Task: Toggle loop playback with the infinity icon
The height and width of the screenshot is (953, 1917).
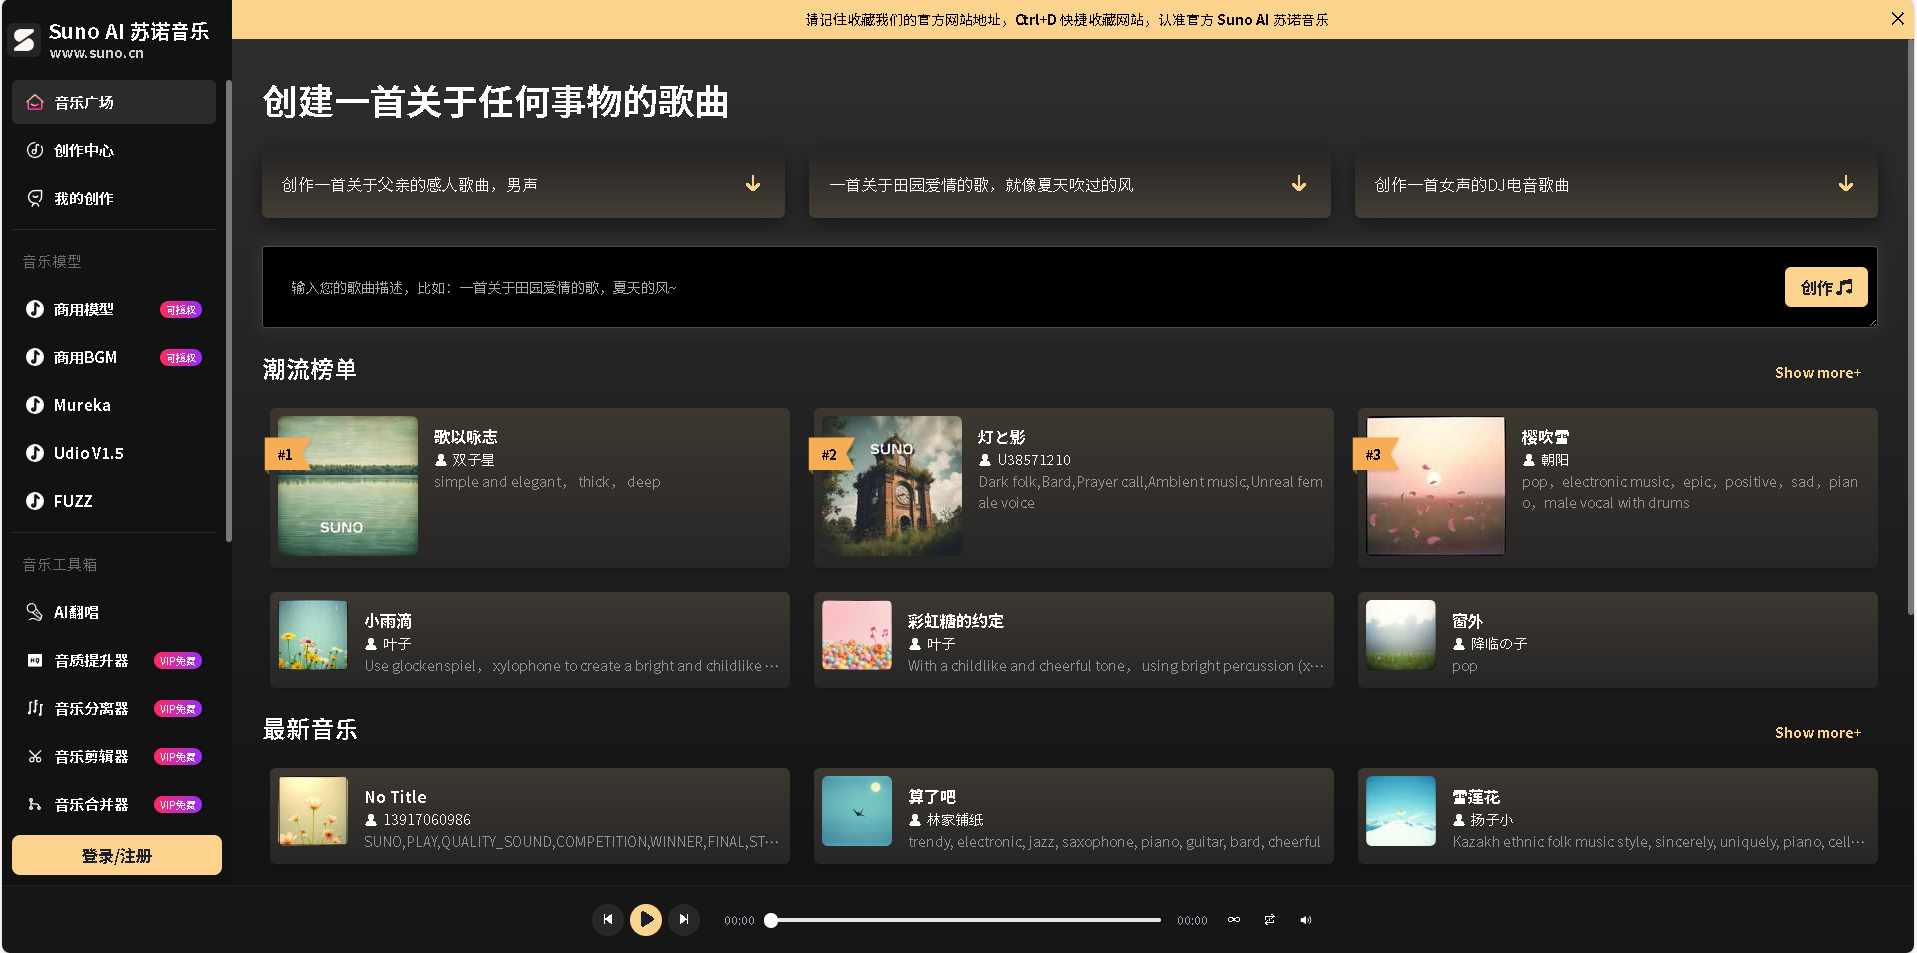Action: tap(1233, 919)
